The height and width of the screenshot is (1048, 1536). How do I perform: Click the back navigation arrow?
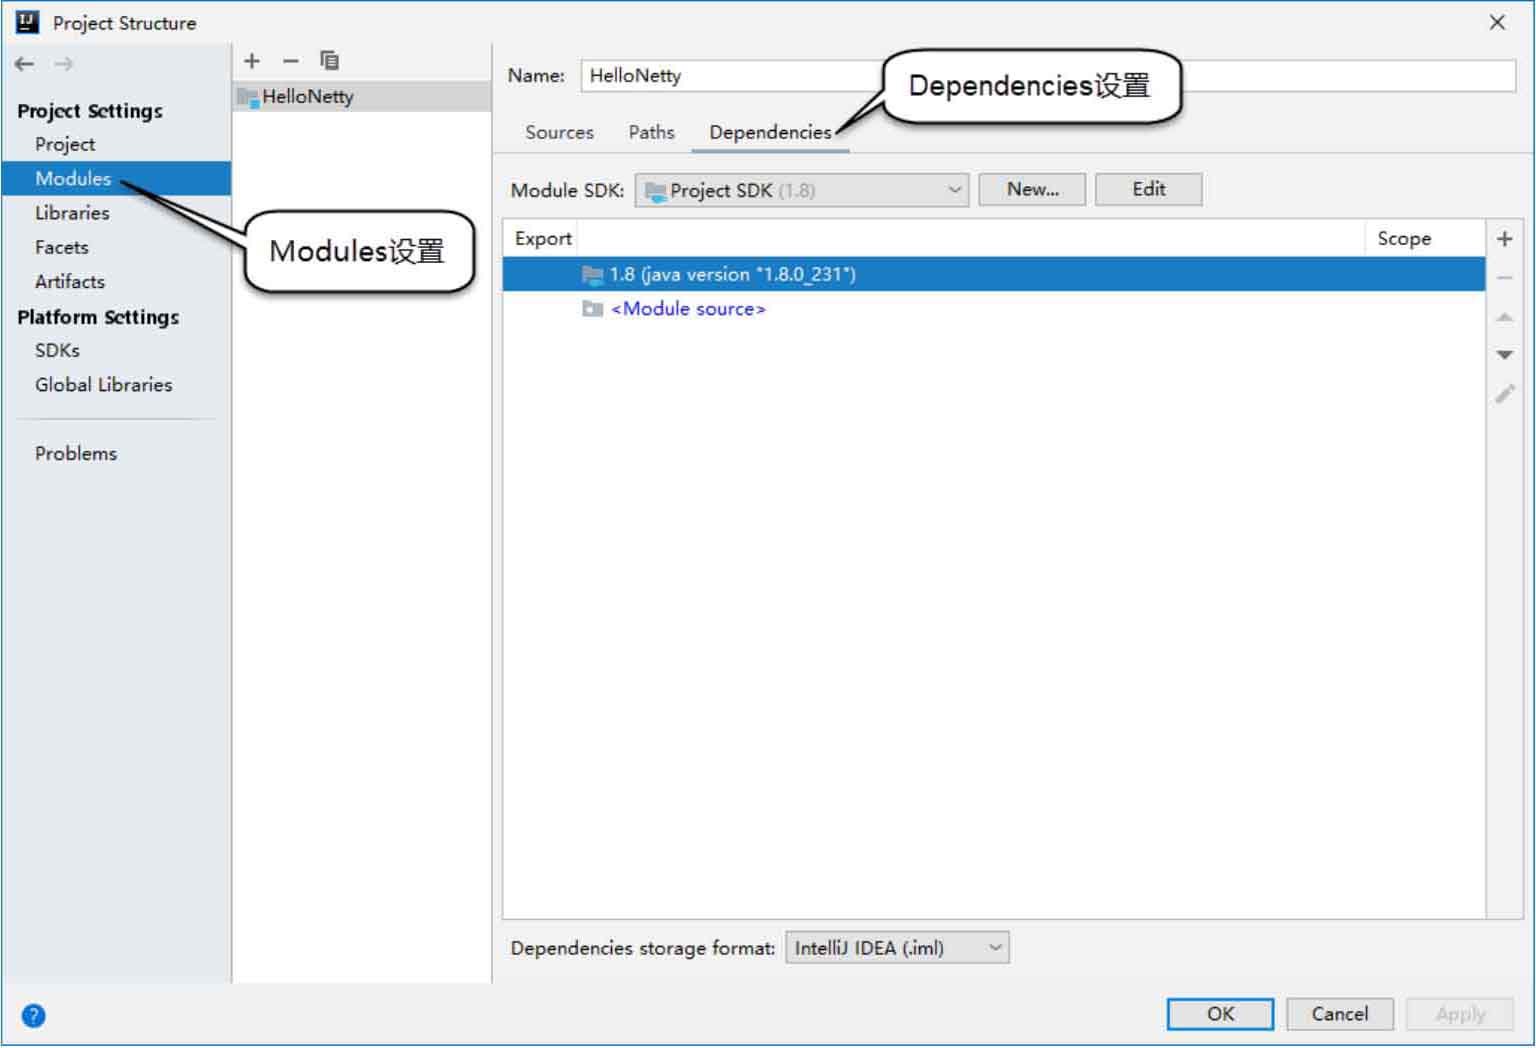pyautogui.click(x=25, y=64)
